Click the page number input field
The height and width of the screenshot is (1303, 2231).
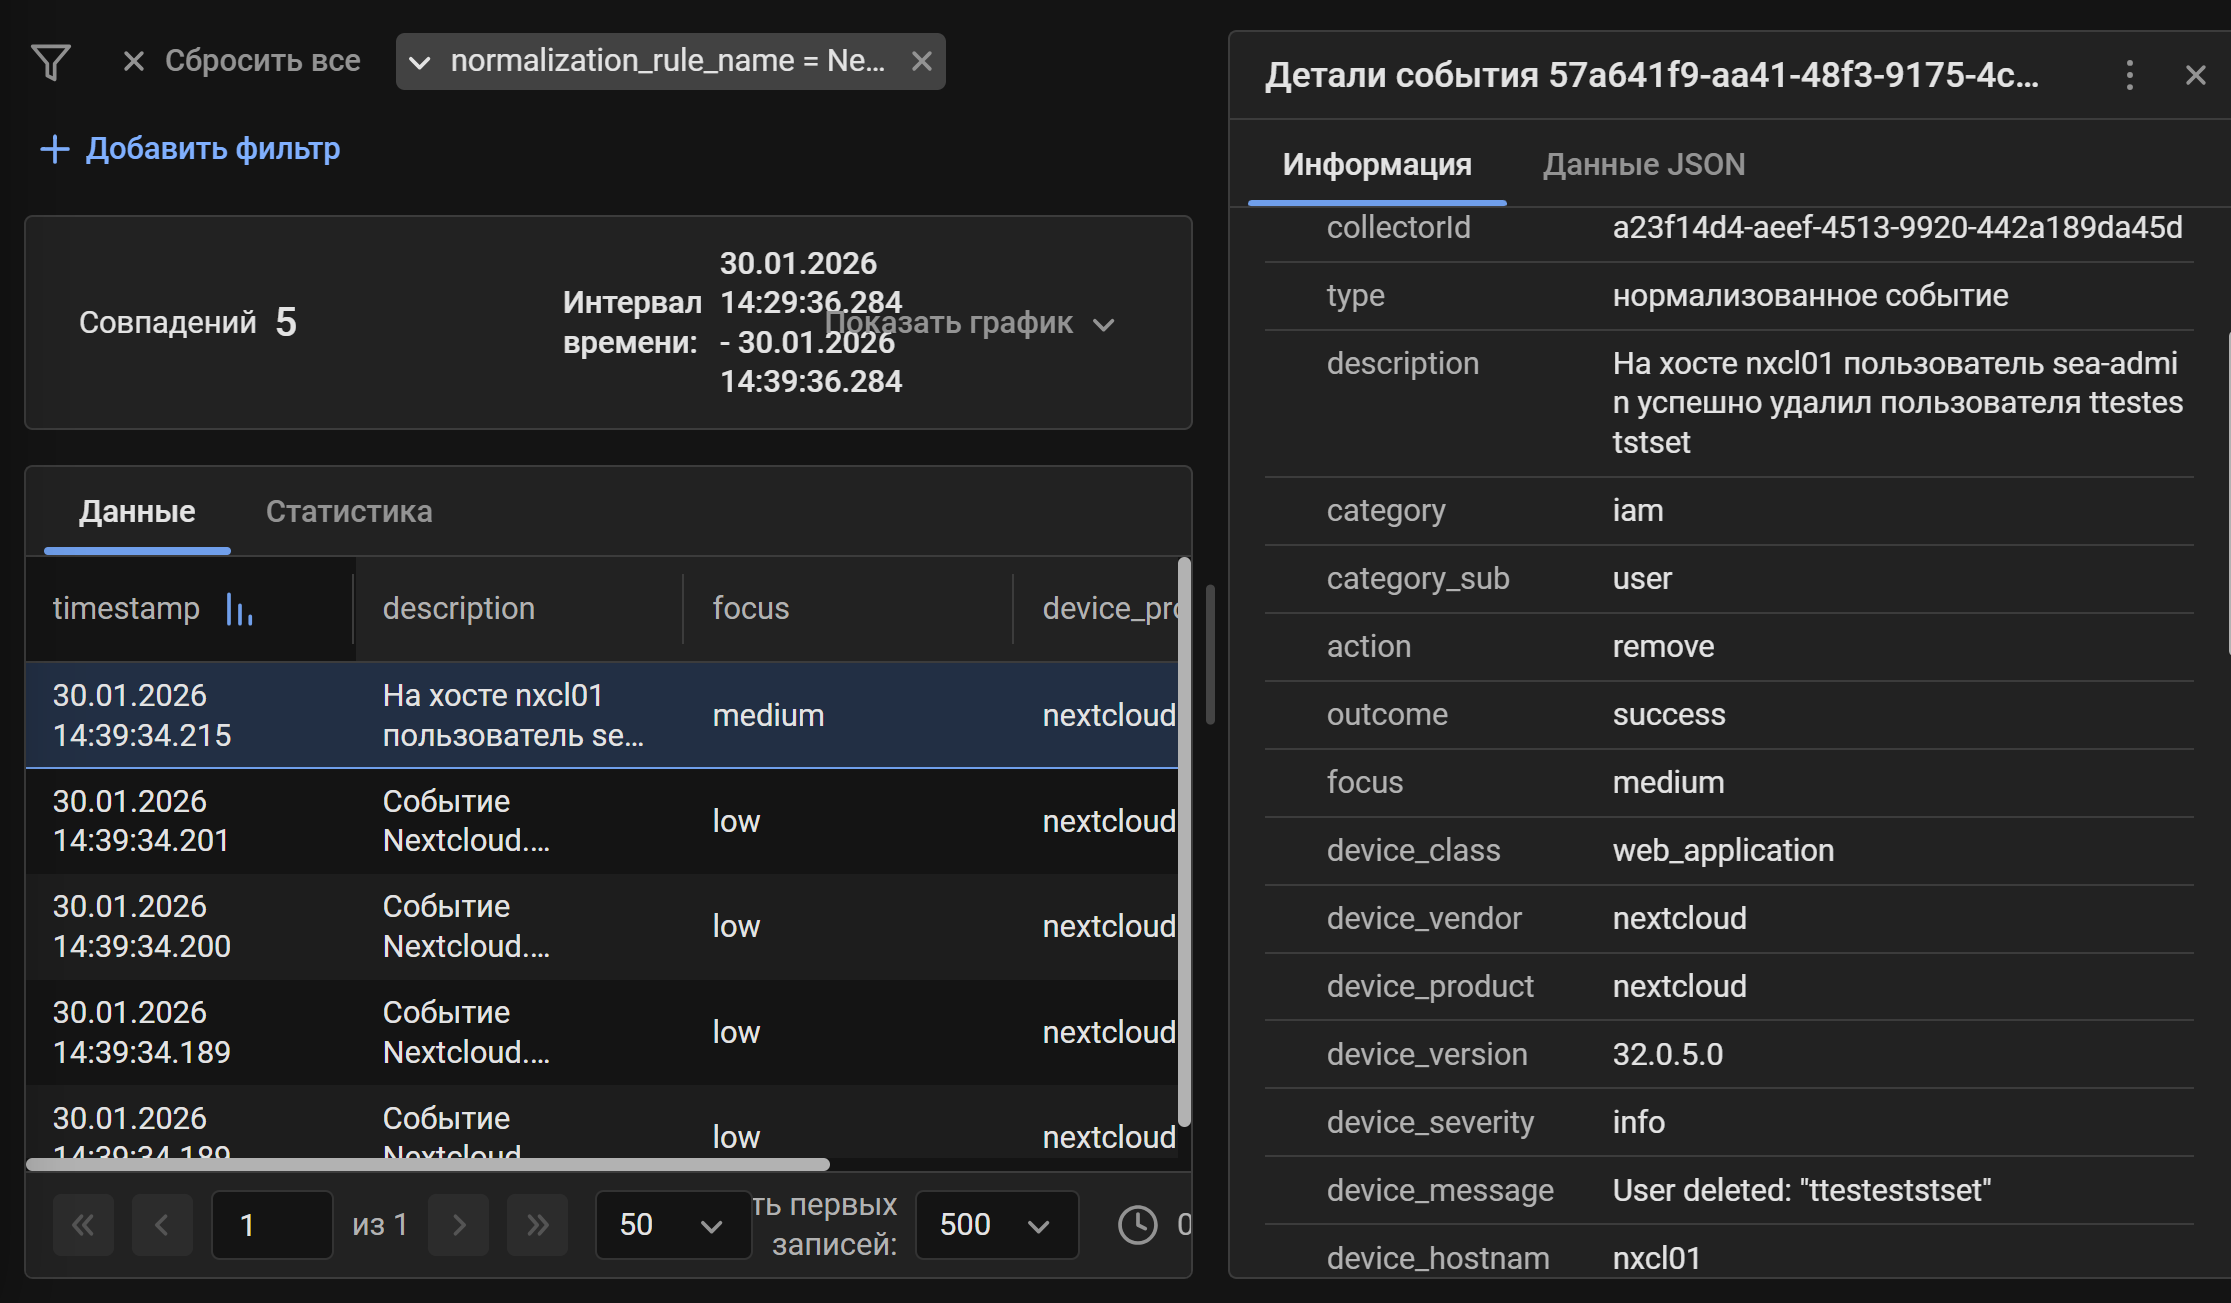point(271,1224)
